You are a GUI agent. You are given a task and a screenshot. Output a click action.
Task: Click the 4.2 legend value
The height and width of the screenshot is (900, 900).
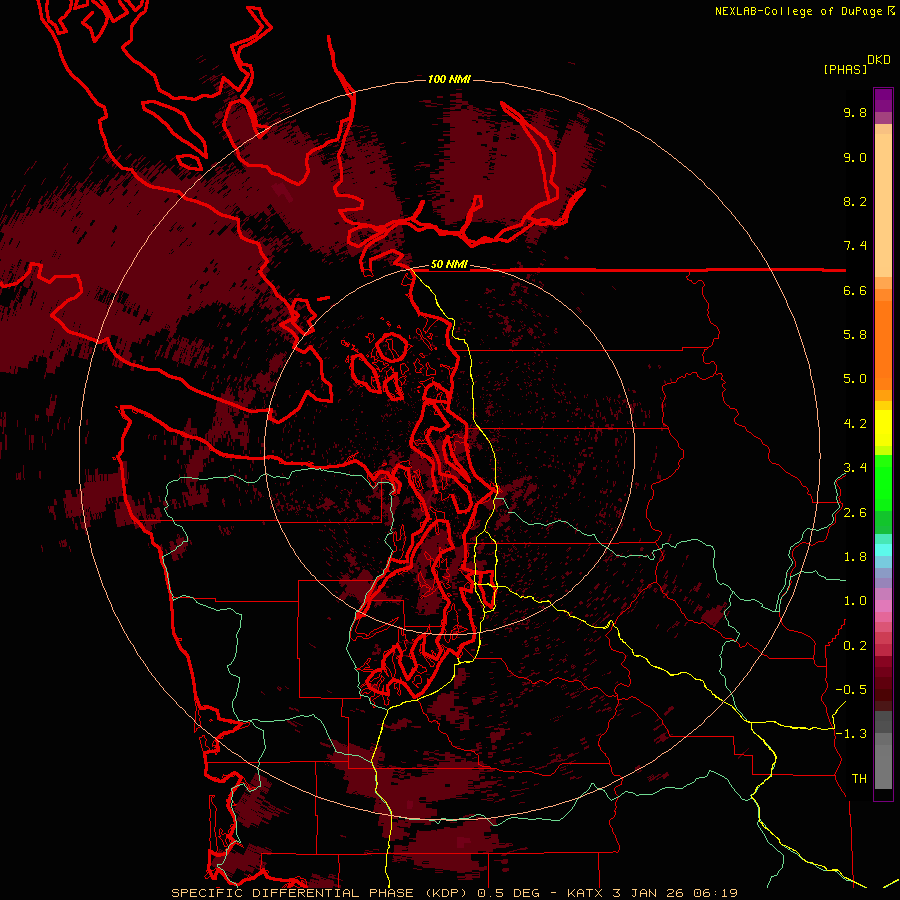pos(855,424)
